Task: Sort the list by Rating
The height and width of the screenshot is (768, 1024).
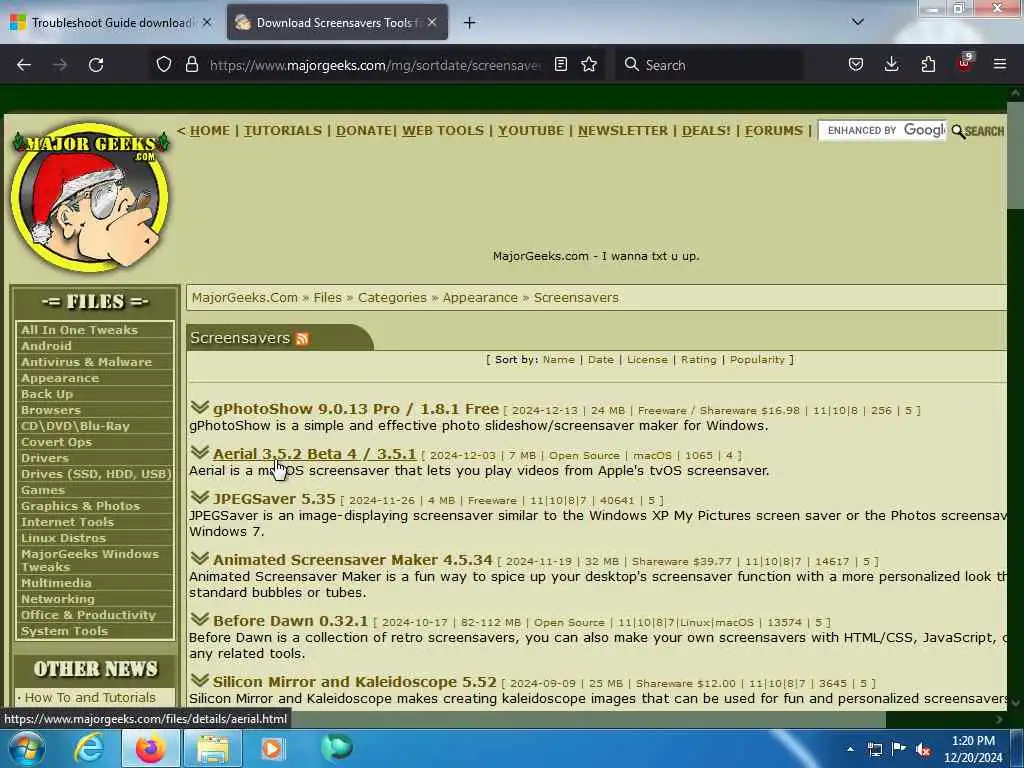Action: [x=698, y=360]
